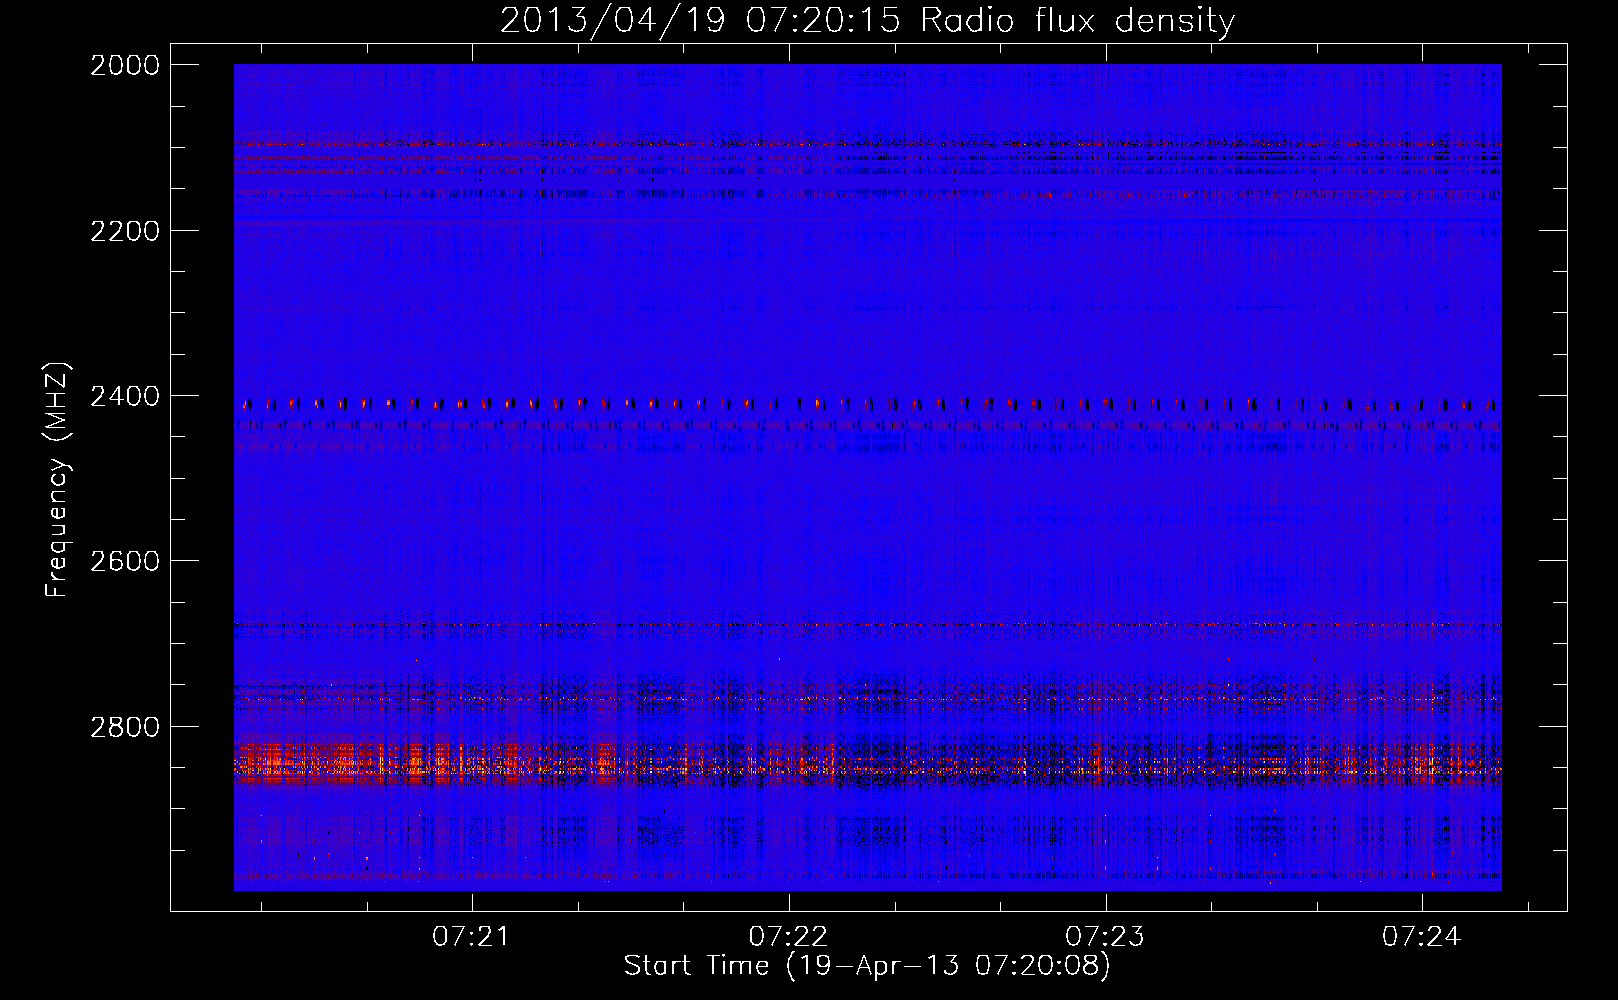Viewport: 1618px width, 1000px height.
Task: Pick the 07:23 time tick label
Action: point(1105,937)
